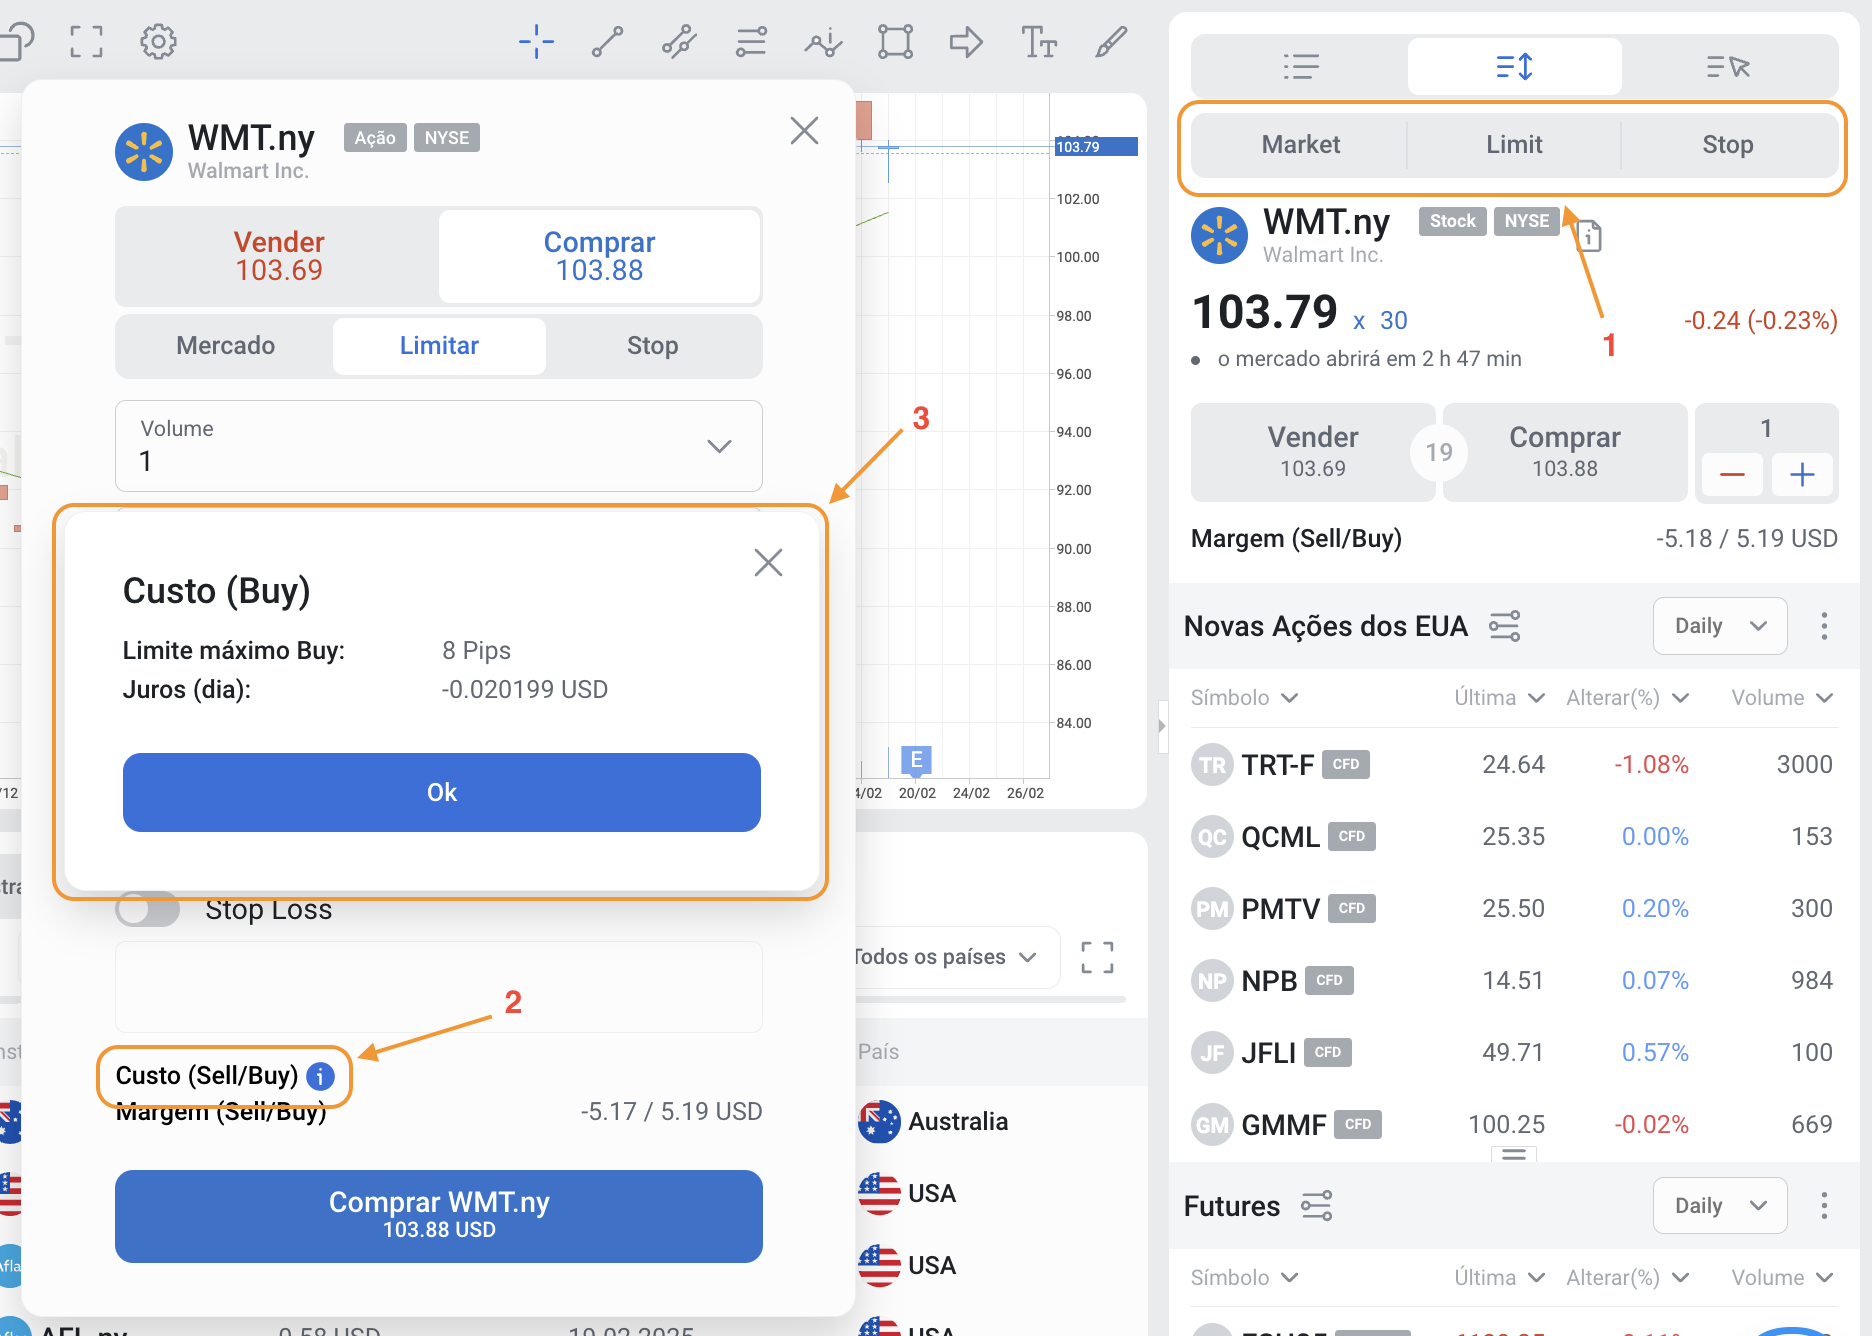Close the WMT.ny order dialog
Image resolution: width=1872 pixels, height=1336 pixels.
[x=804, y=130]
